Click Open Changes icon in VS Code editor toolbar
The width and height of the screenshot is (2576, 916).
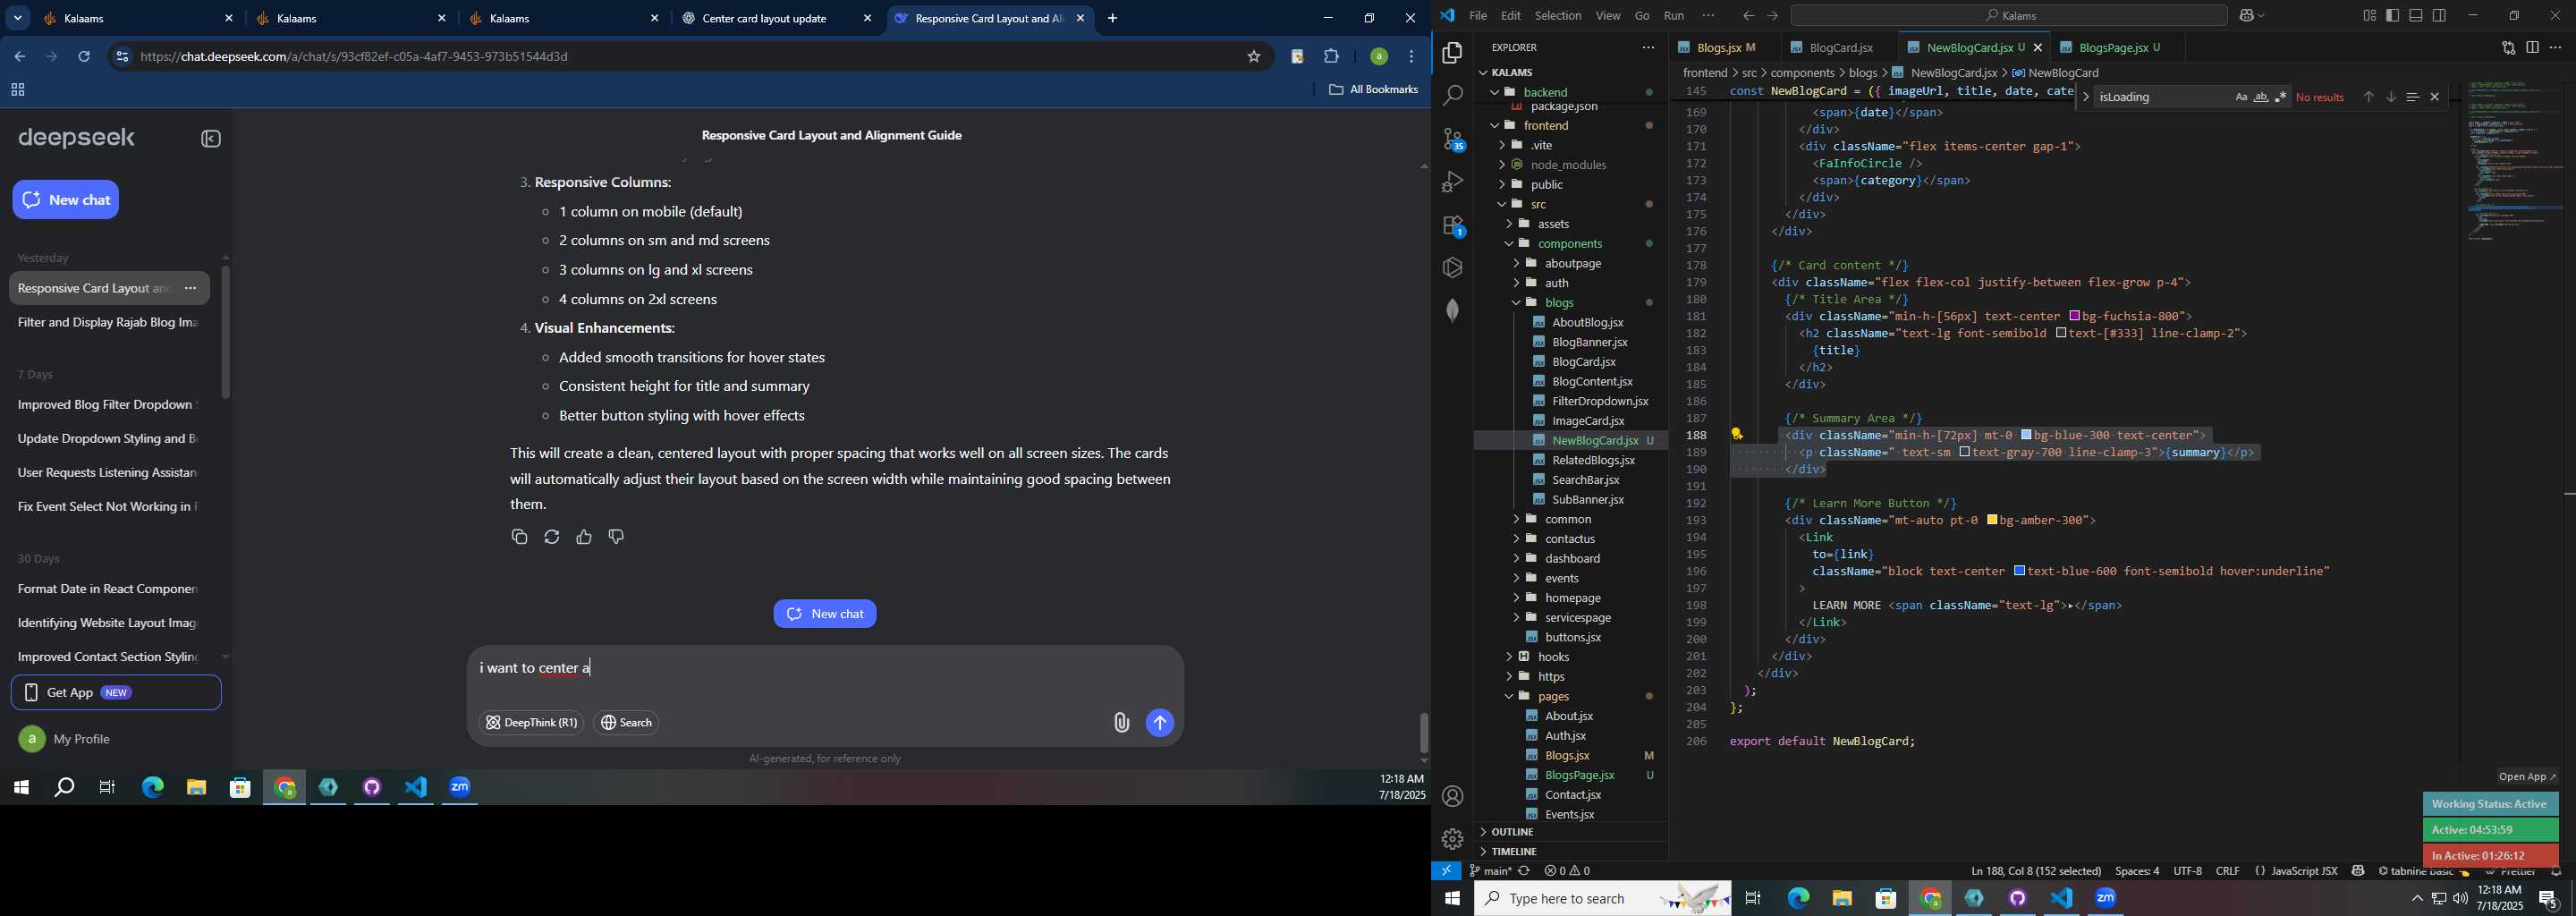pyautogui.click(x=2508, y=47)
